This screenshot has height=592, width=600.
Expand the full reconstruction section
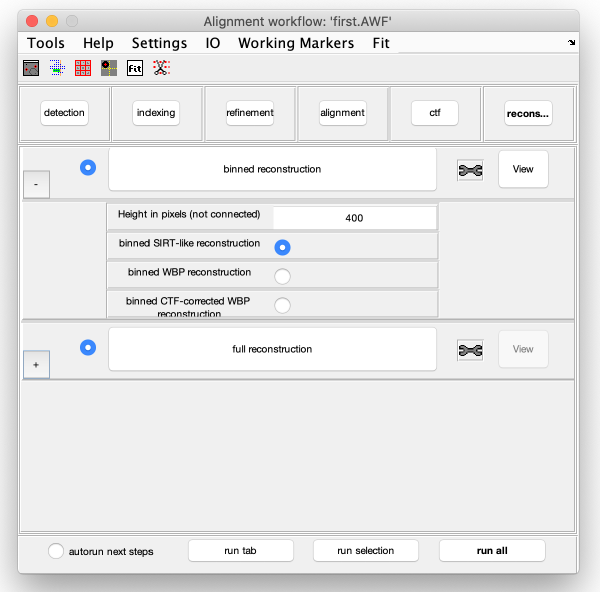tap(36, 365)
